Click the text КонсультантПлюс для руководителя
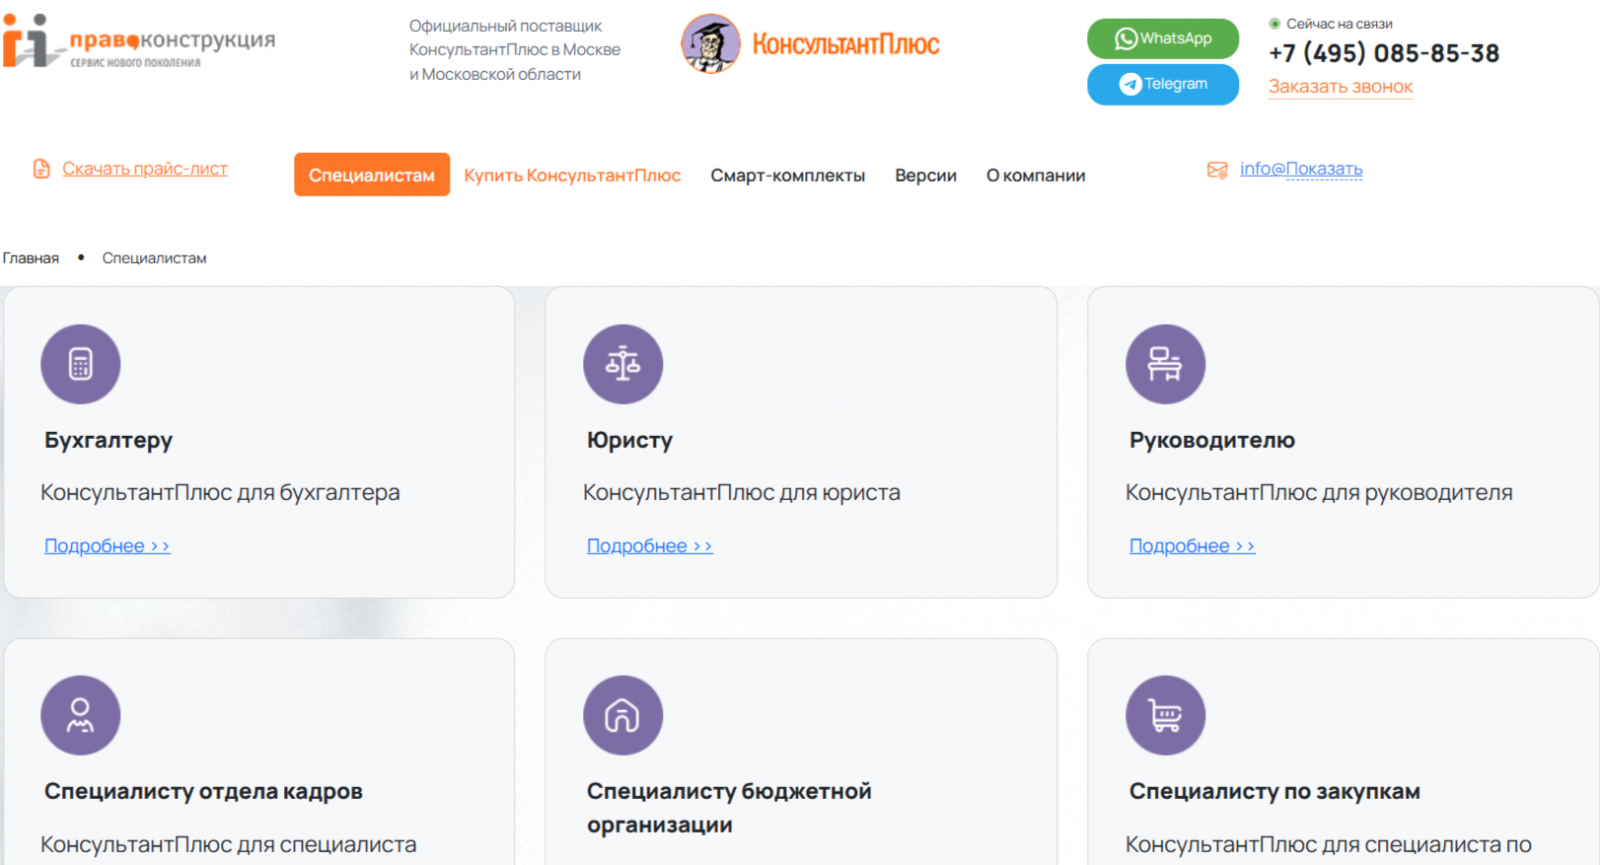Screen dimensions: 1600x865 point(1319,492)
